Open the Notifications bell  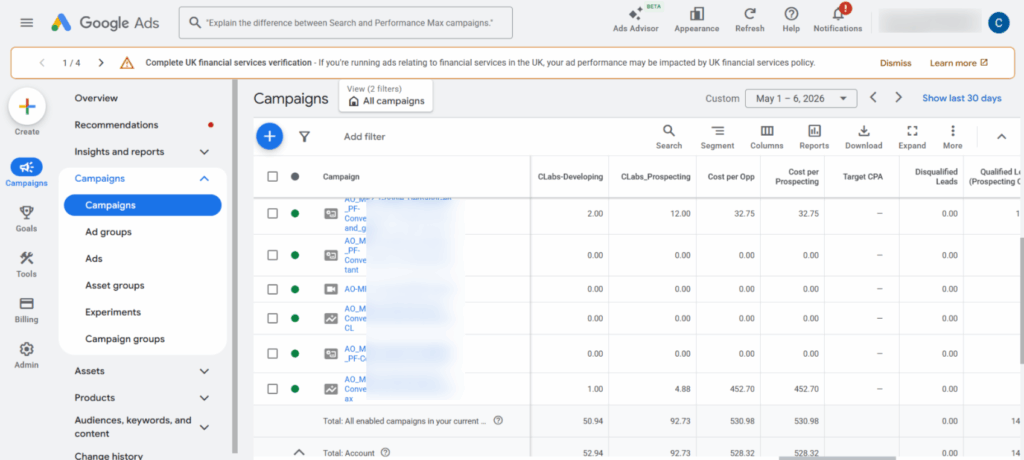[x=838, y=20]
